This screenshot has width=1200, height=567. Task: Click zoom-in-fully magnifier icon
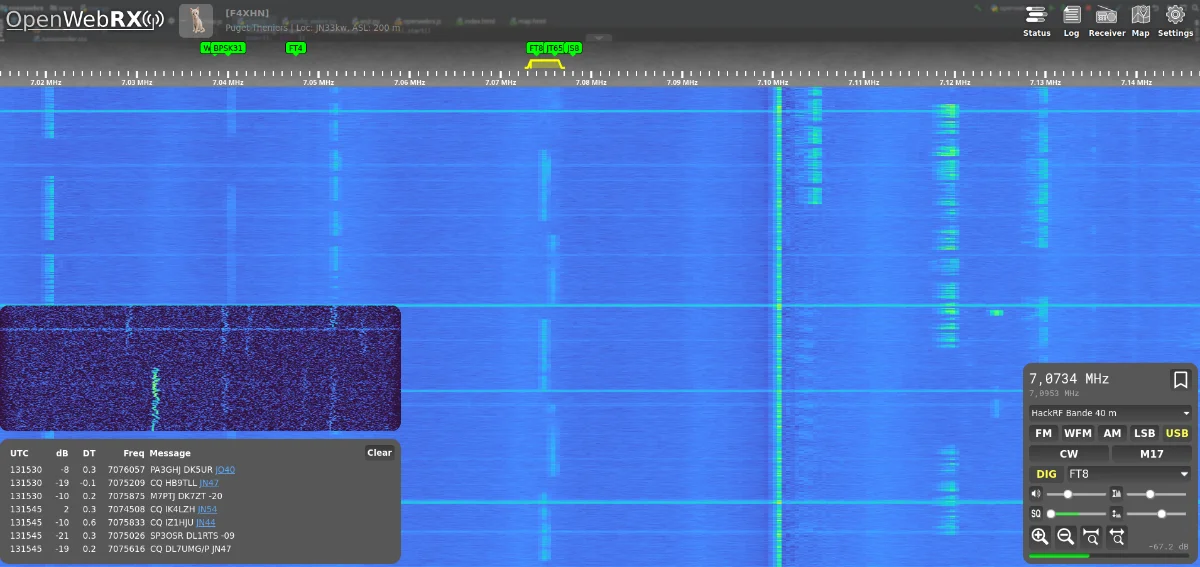coord(1091,536)
